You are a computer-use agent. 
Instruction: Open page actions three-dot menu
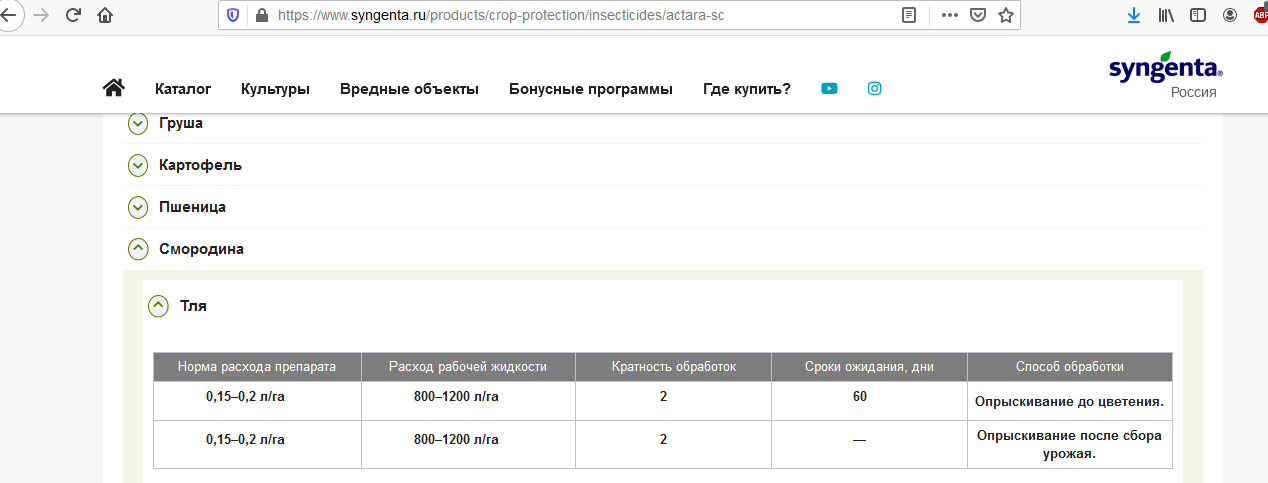click(x=950, y=15)
